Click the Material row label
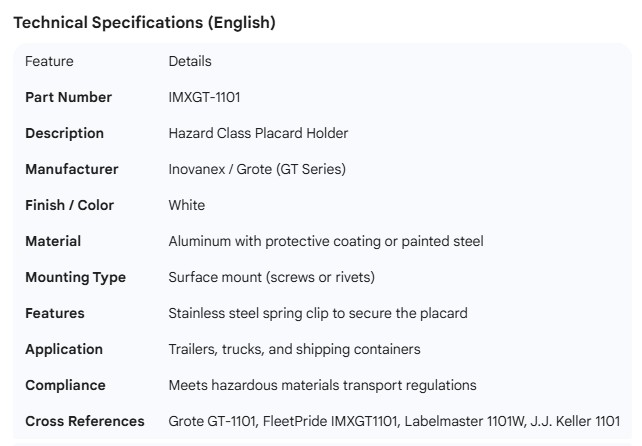 [x=53, y=241]
